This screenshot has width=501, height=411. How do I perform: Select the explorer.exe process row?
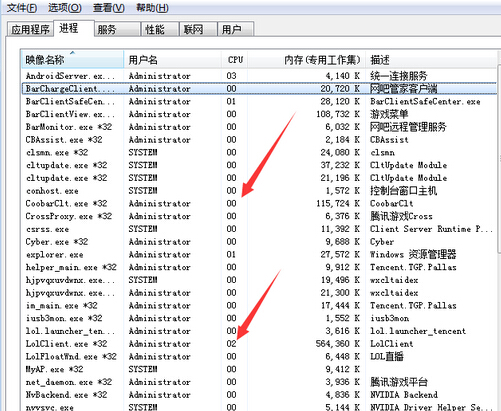coord(259,254)
